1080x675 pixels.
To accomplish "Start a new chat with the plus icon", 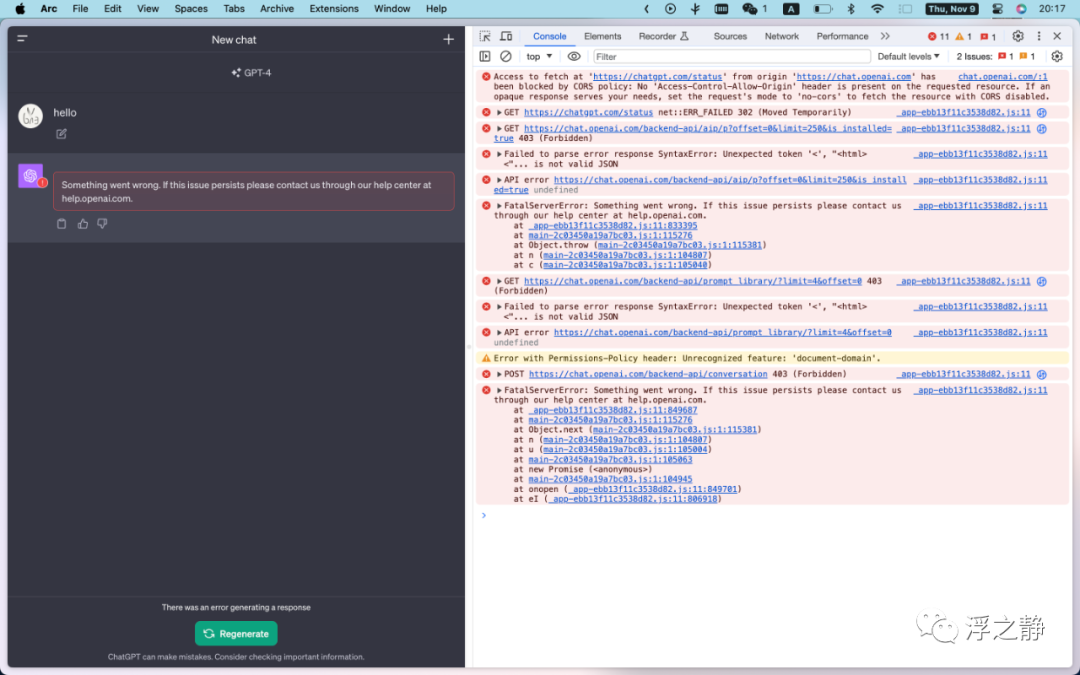I will coord(448,39).
